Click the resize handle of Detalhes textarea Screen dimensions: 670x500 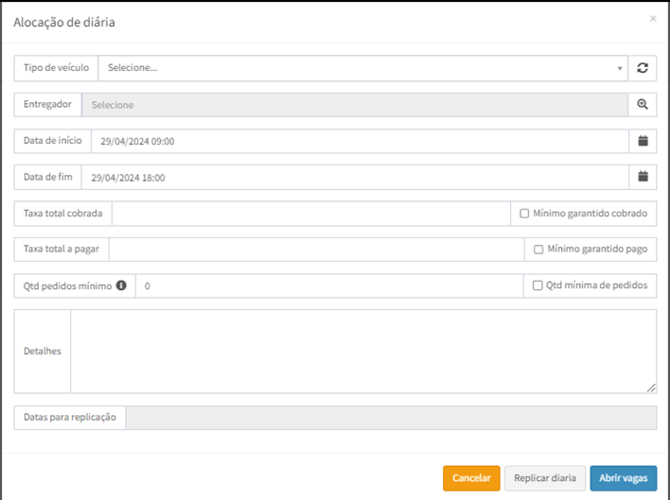coord(651,387)
